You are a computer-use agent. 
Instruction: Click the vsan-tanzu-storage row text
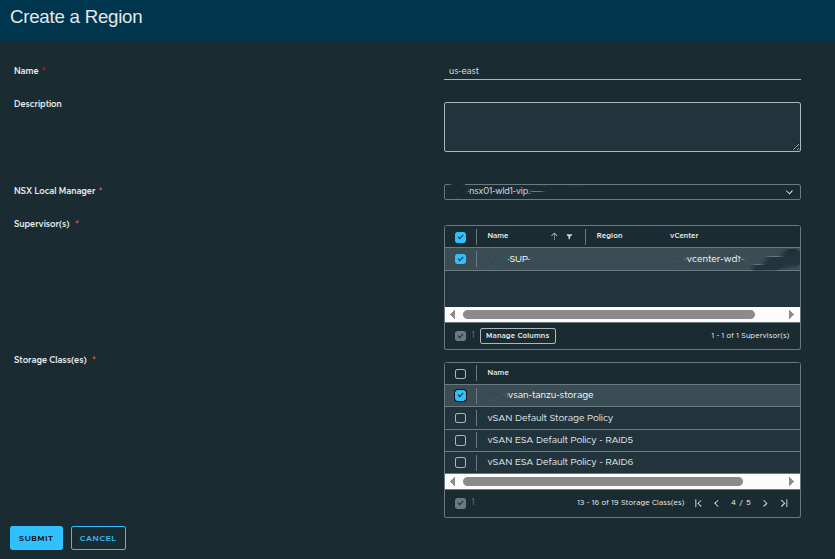pos(551,395)
